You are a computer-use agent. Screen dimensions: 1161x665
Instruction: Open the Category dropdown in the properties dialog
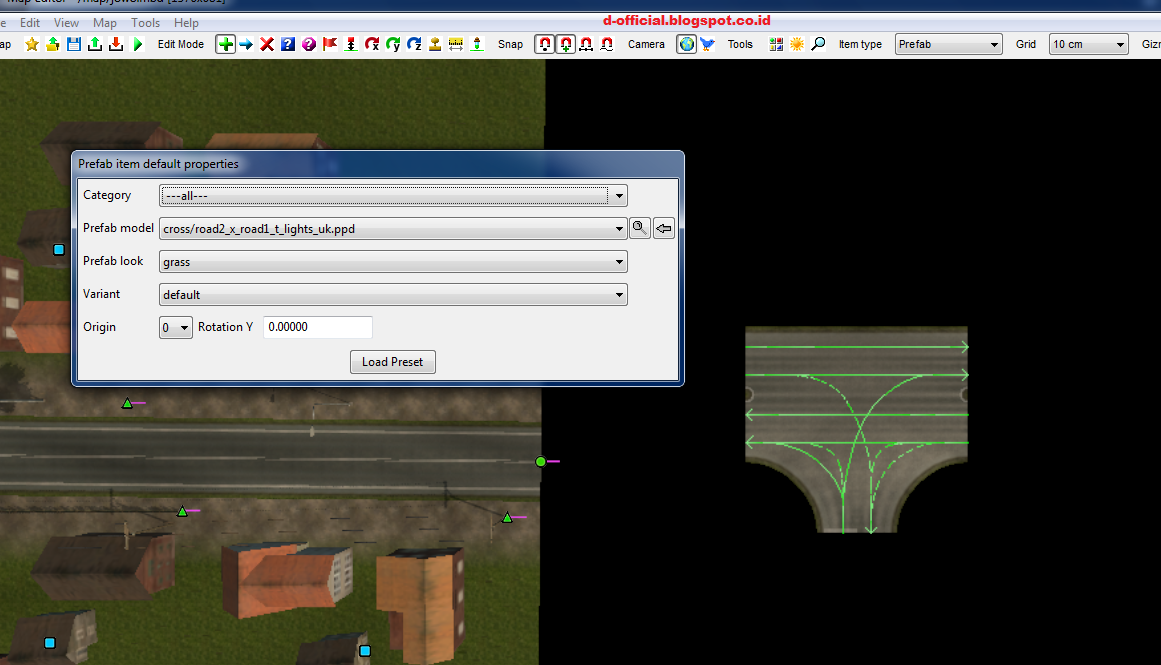(618, 195)
